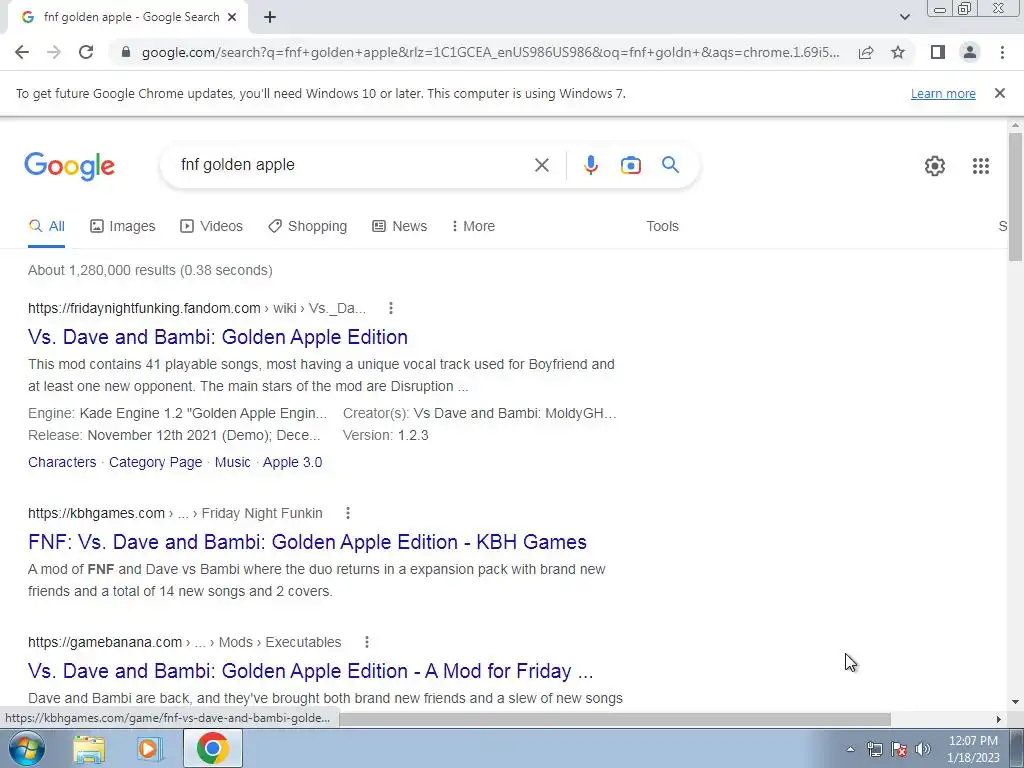The height and width of the screenshot is (768, 1024).
Task: Close the fnf golden apple tab
Action: [x=232, y=18]
